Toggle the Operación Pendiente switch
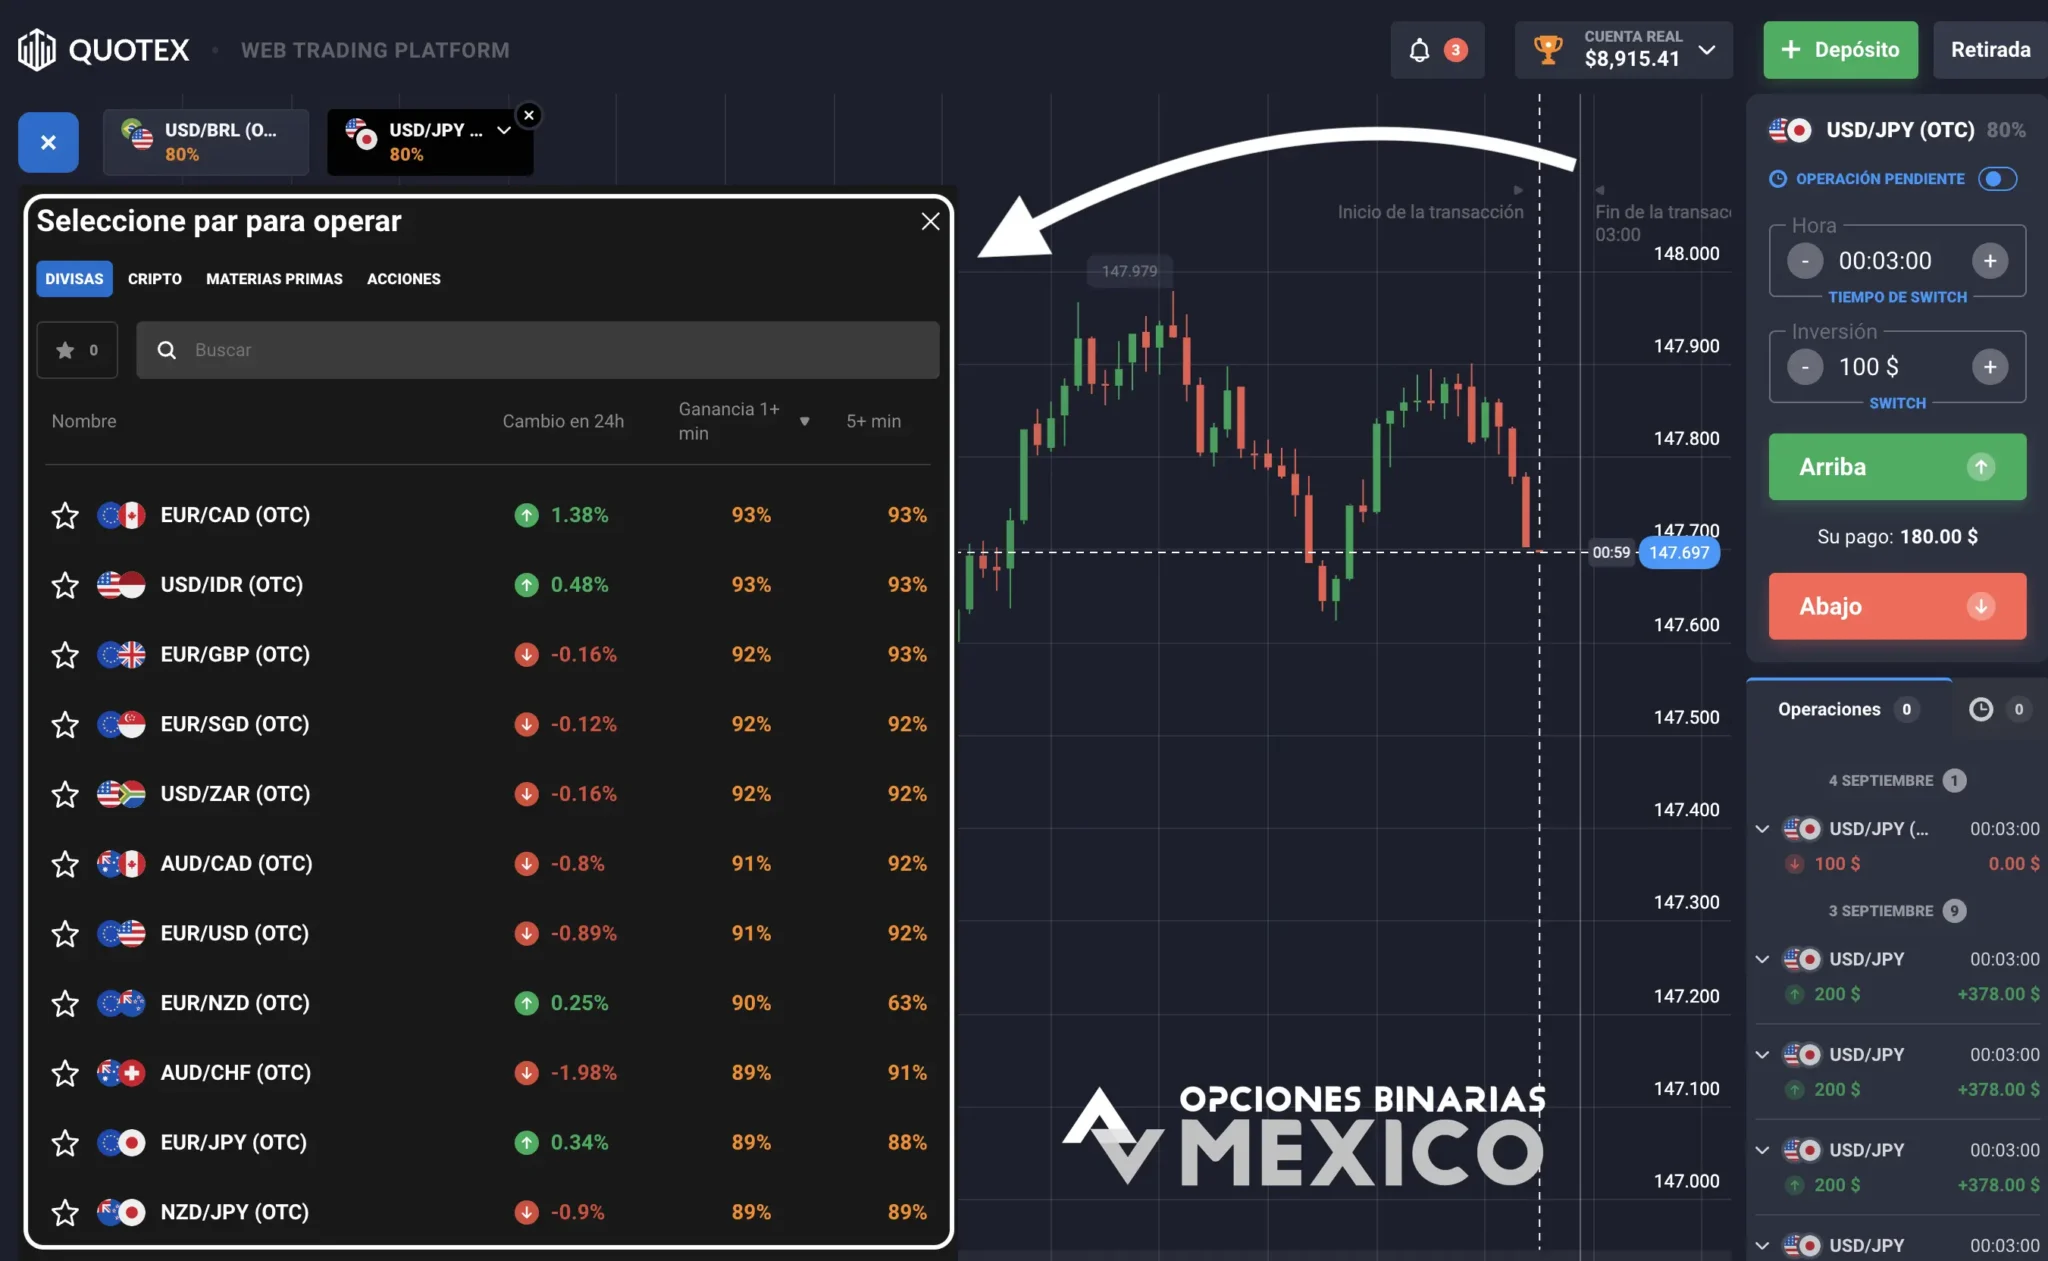 pyautogui.click(x=1997, y=179)
